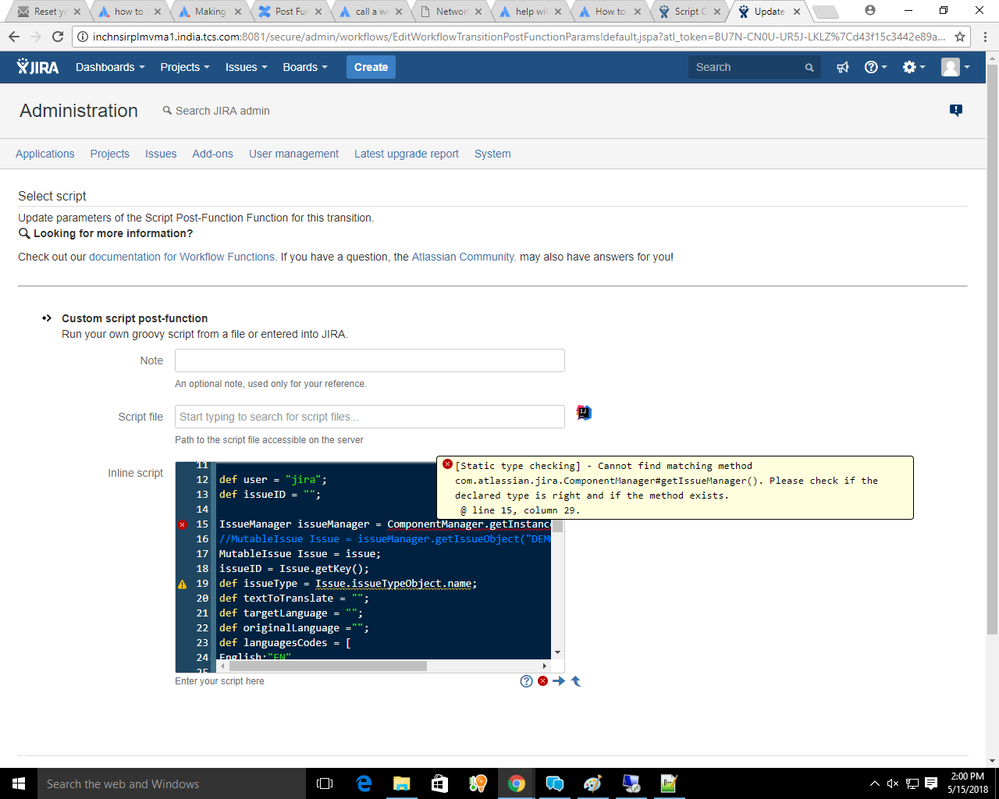This screenshot has width=999, height=799.
Task: Show hidden system tray icons
Action: point(875,784)
